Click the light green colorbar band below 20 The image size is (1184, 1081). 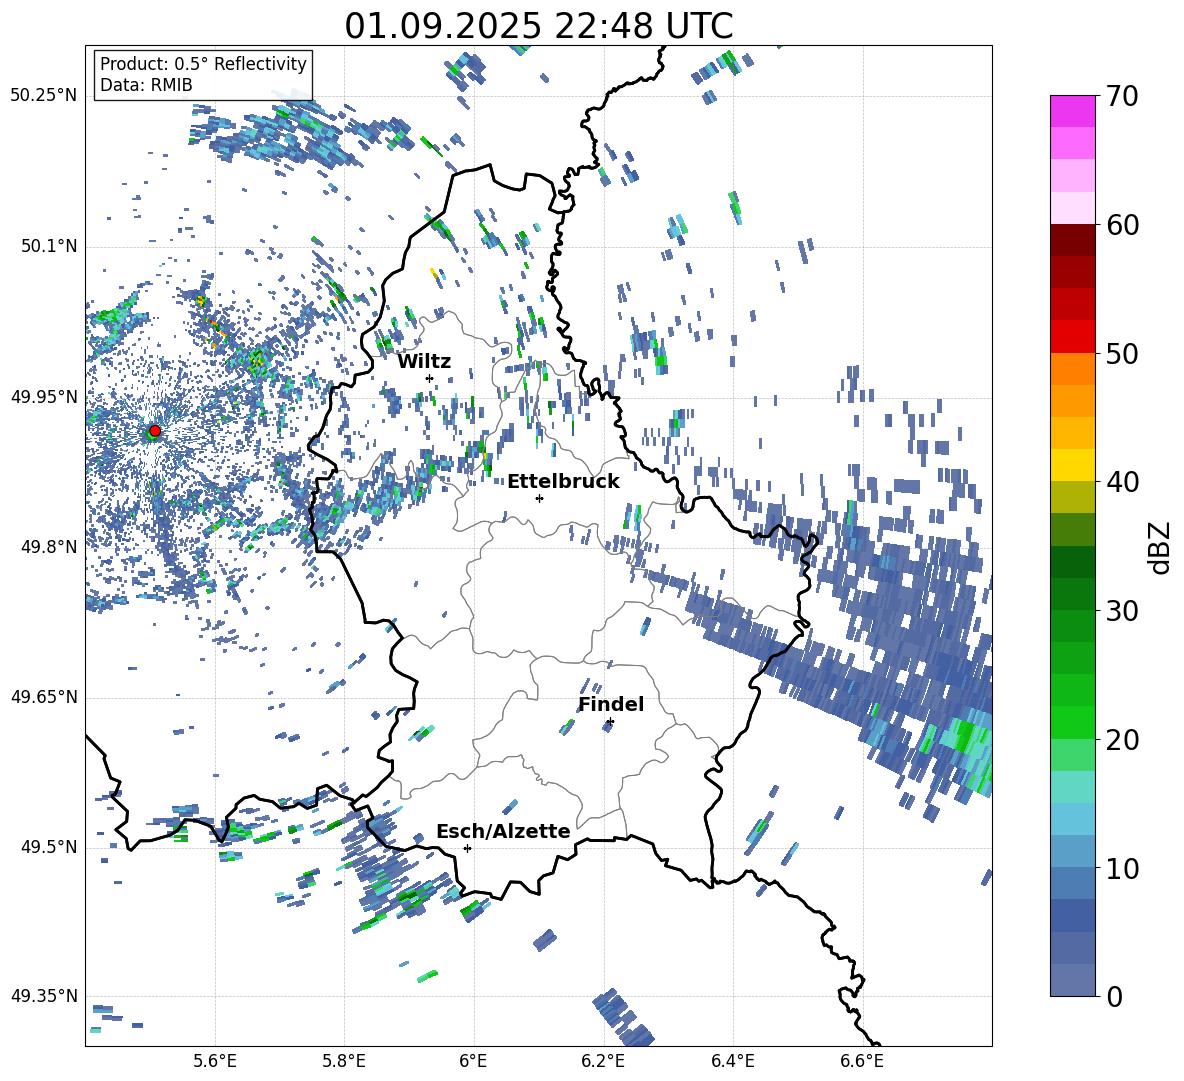[1072, 755]
